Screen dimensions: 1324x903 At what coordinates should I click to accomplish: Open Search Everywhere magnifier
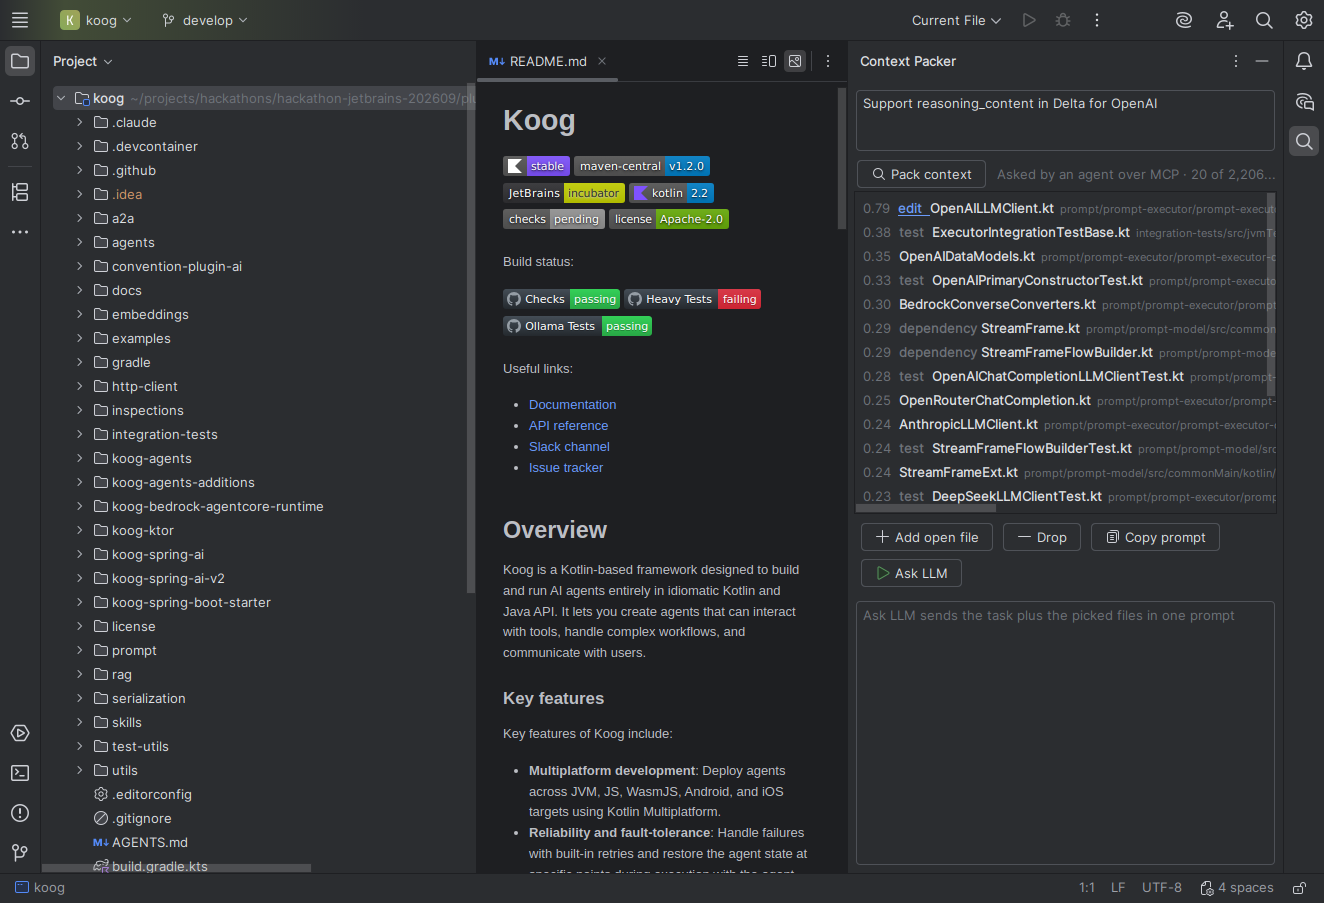click(1264, 20)
